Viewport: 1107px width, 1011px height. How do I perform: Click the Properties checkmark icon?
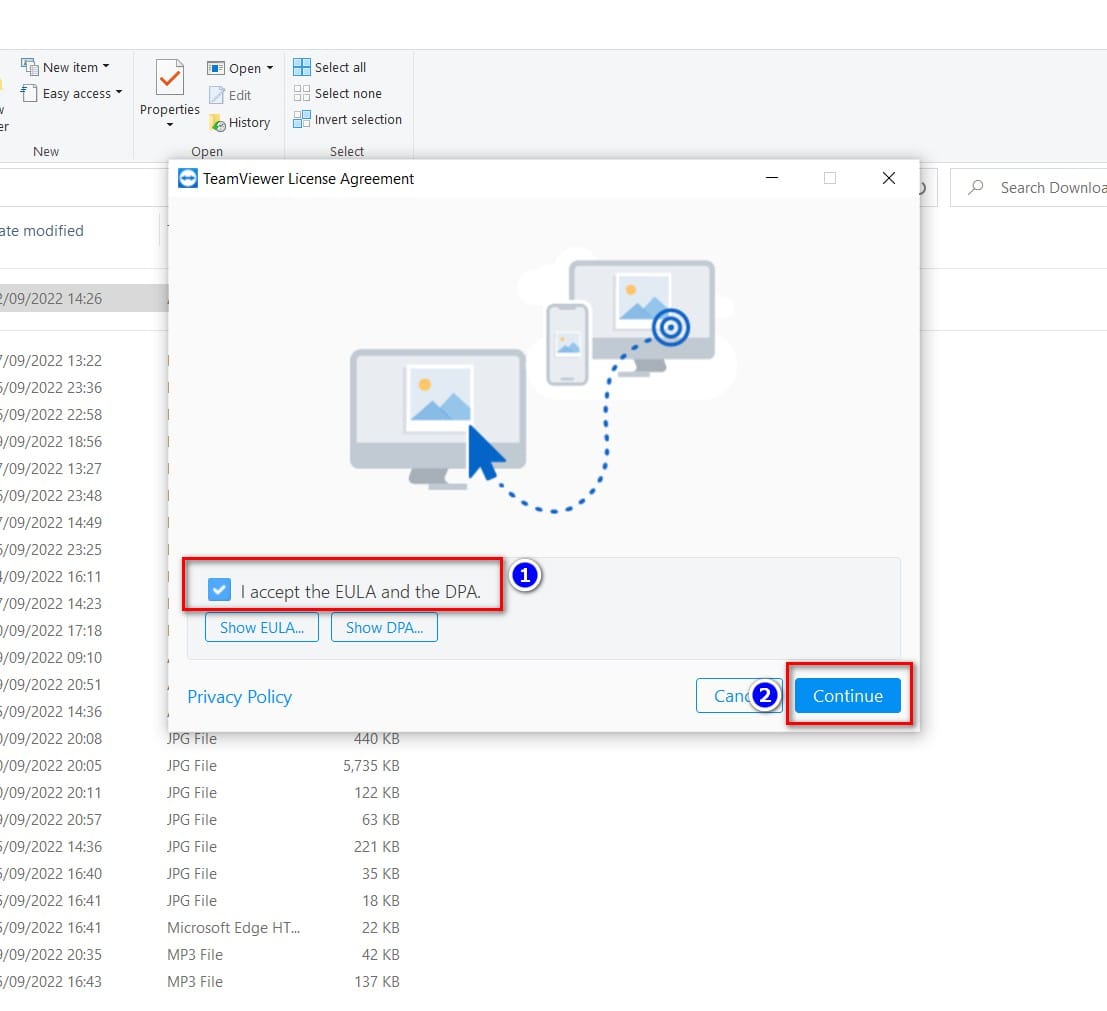[169, 78]
